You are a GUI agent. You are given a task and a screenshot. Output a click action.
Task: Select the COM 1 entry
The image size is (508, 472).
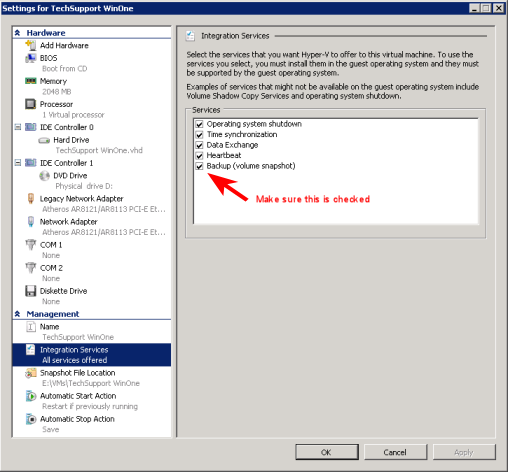tap(51, 245)
